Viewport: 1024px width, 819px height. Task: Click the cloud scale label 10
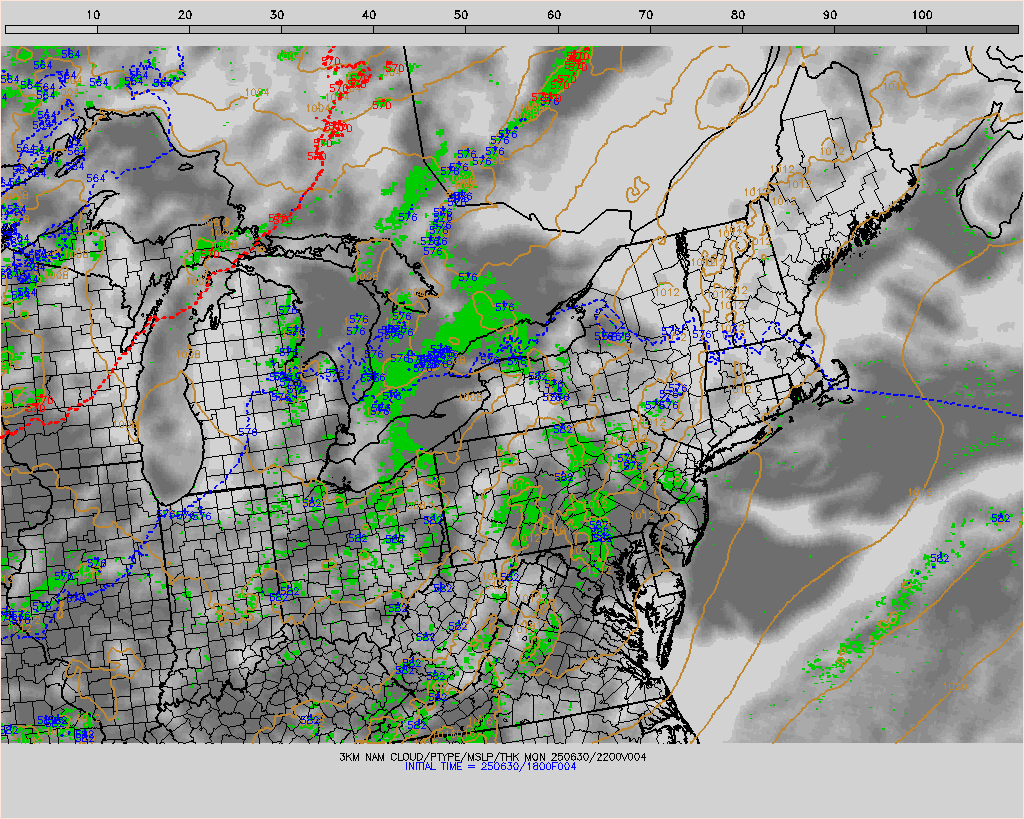pos(93,15)
